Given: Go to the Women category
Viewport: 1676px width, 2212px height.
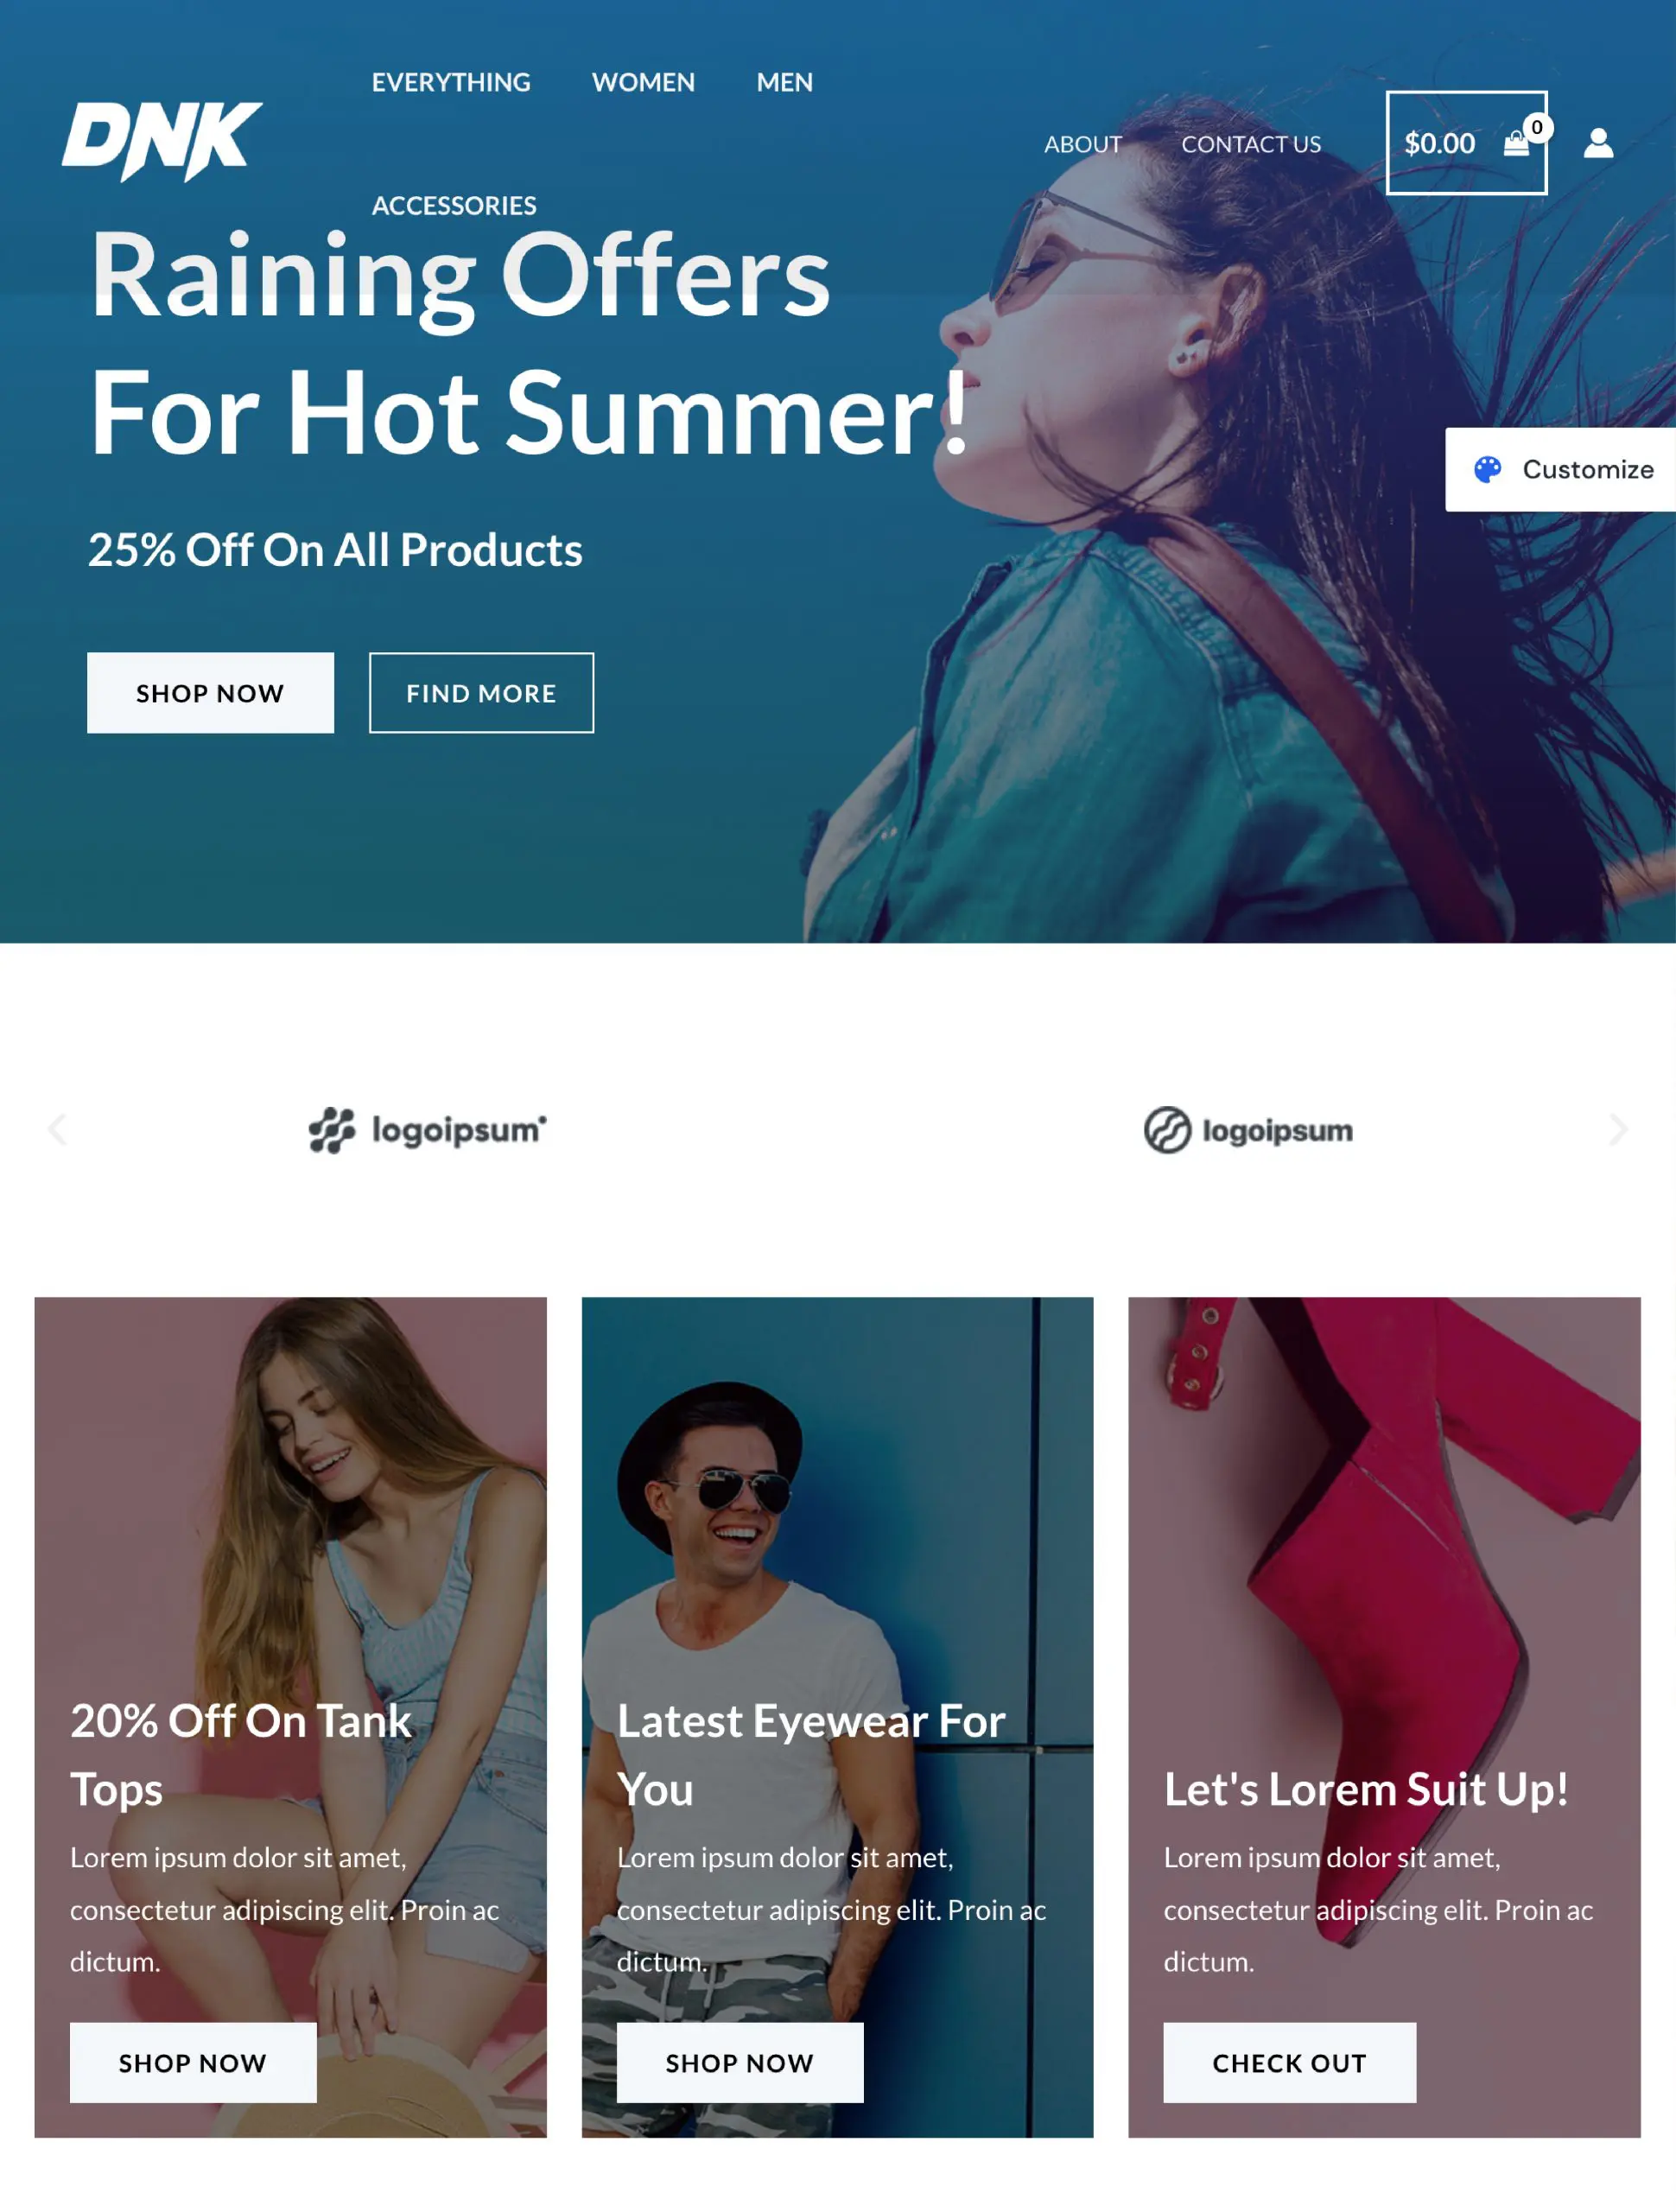Looking at the screenshot, I should pos(643,82).
